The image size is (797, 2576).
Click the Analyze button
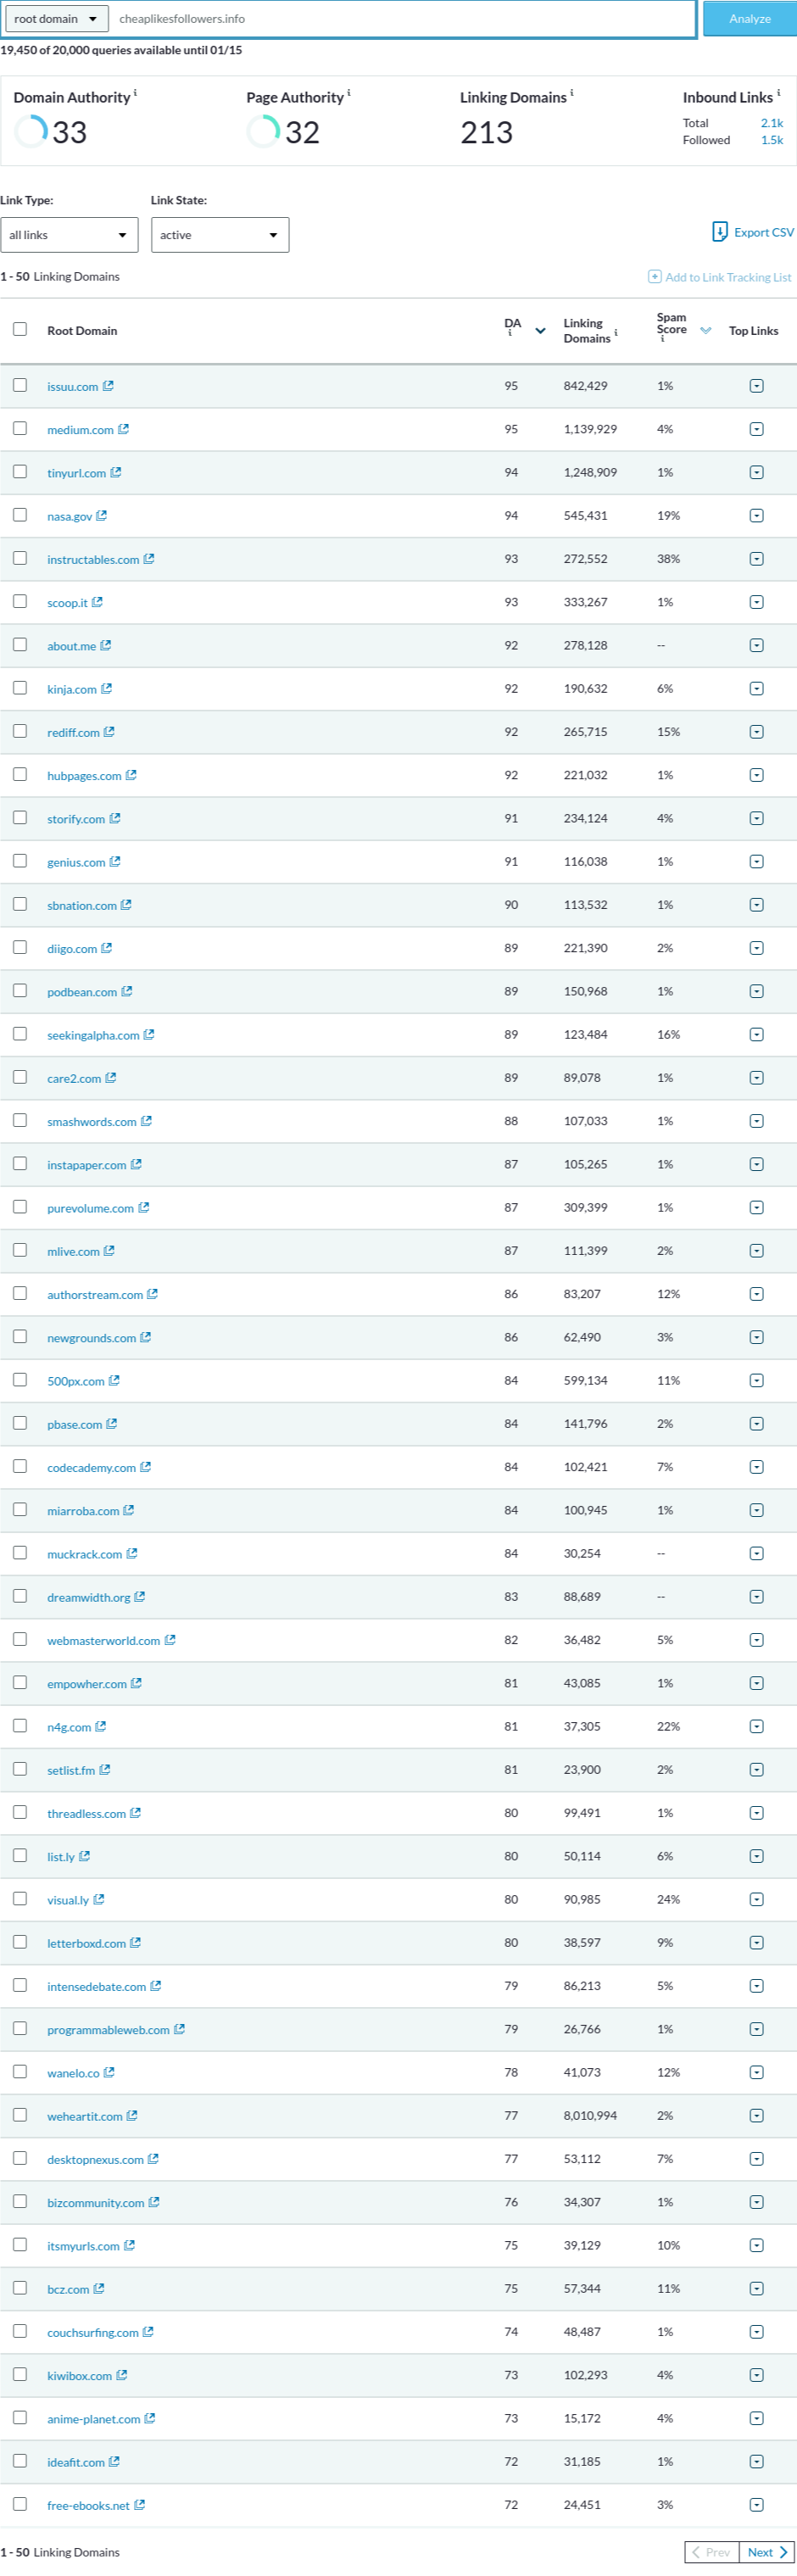(x=749, y=19)
